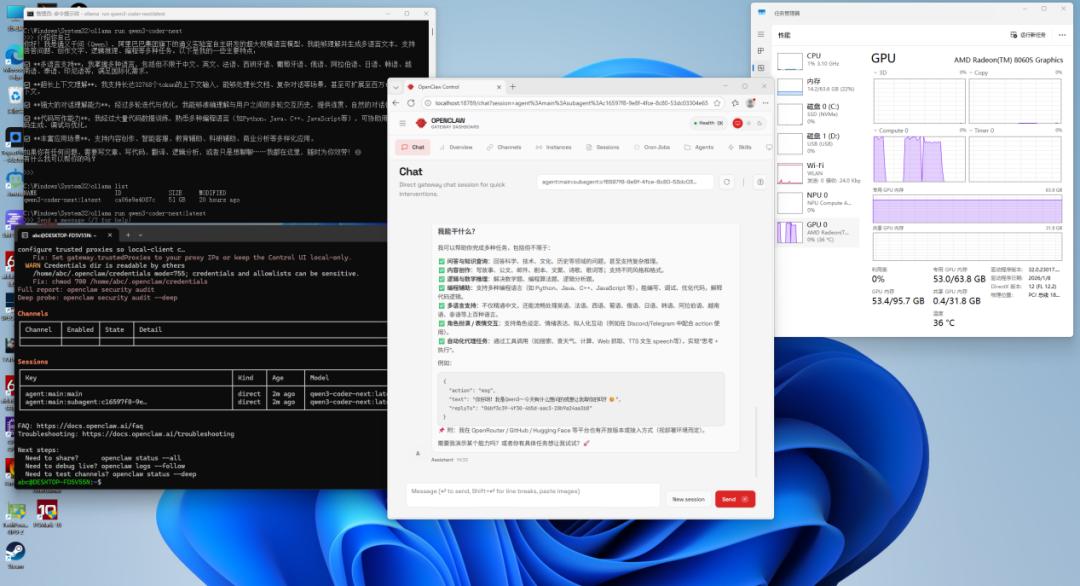Go back in the browser
Screen dimensions: 1080x586
click(x=395, y=103)
